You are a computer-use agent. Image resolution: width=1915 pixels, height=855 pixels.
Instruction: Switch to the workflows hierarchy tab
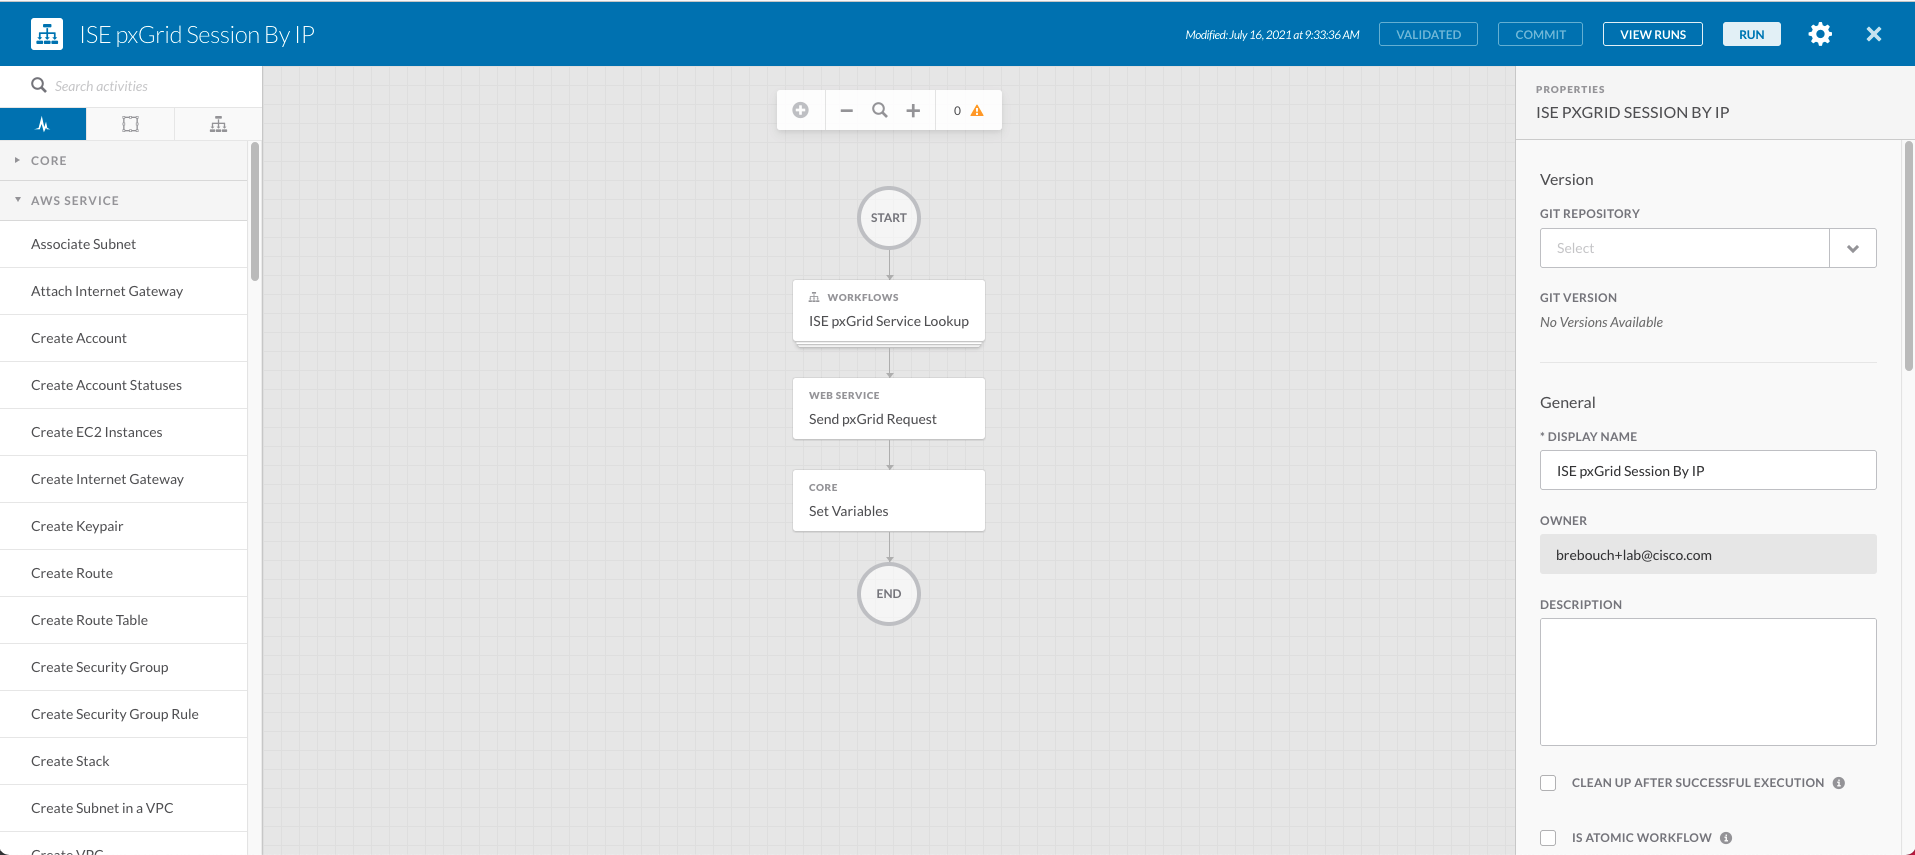coord(218,124)
